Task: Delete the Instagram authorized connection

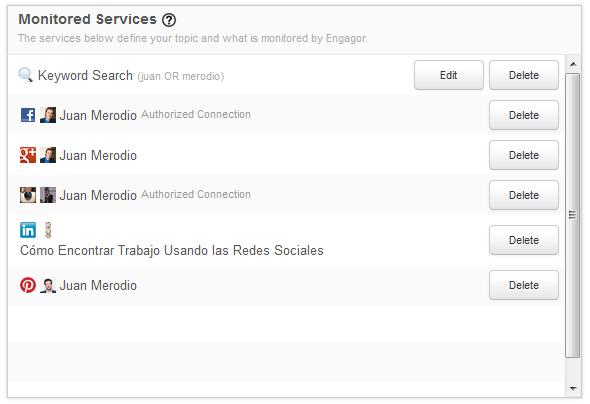Action: [524, 195]
